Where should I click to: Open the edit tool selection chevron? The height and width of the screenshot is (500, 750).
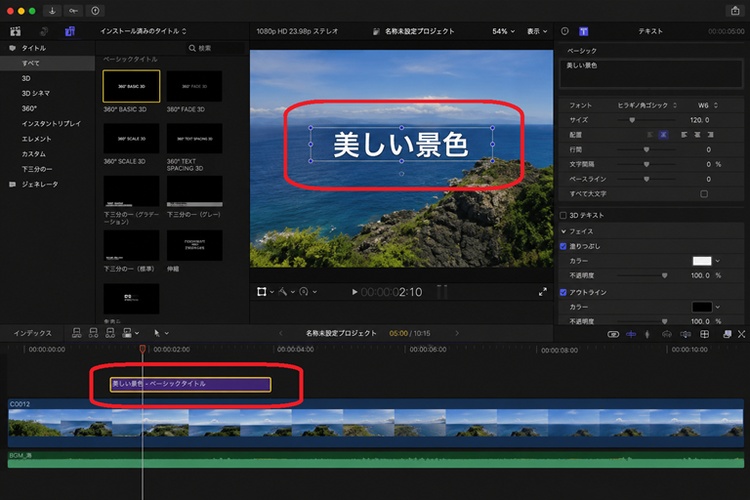click(166, 333)
